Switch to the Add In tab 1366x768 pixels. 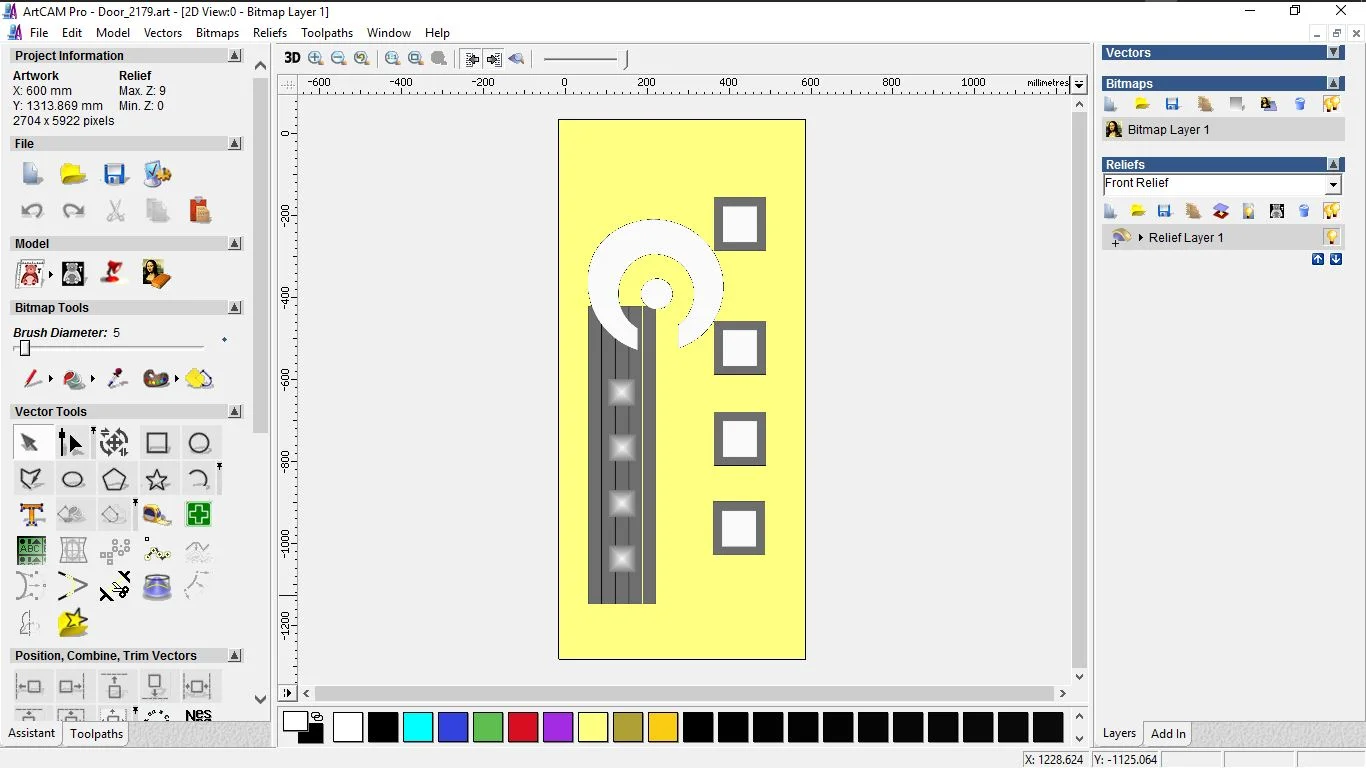point(1168,734)
